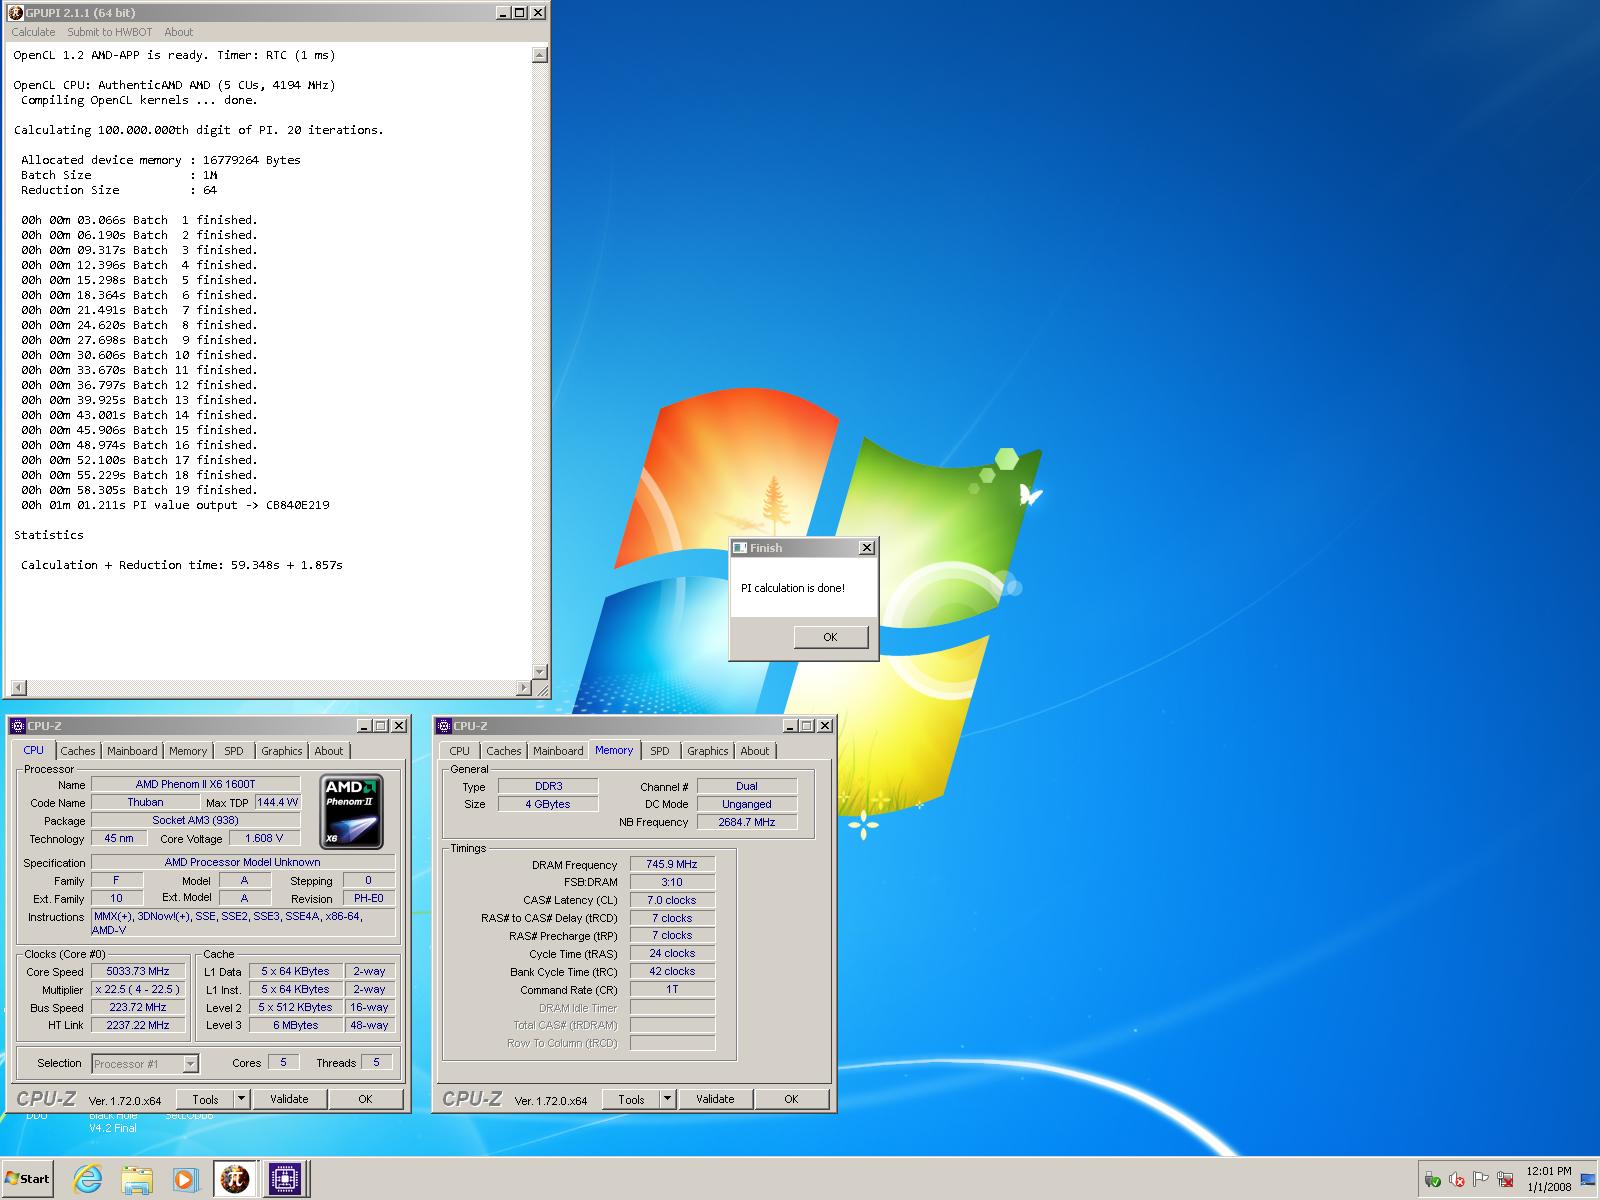1600x1200 pixels.
Task: Click the Finish dialog title icon
Action: (740, 548)
